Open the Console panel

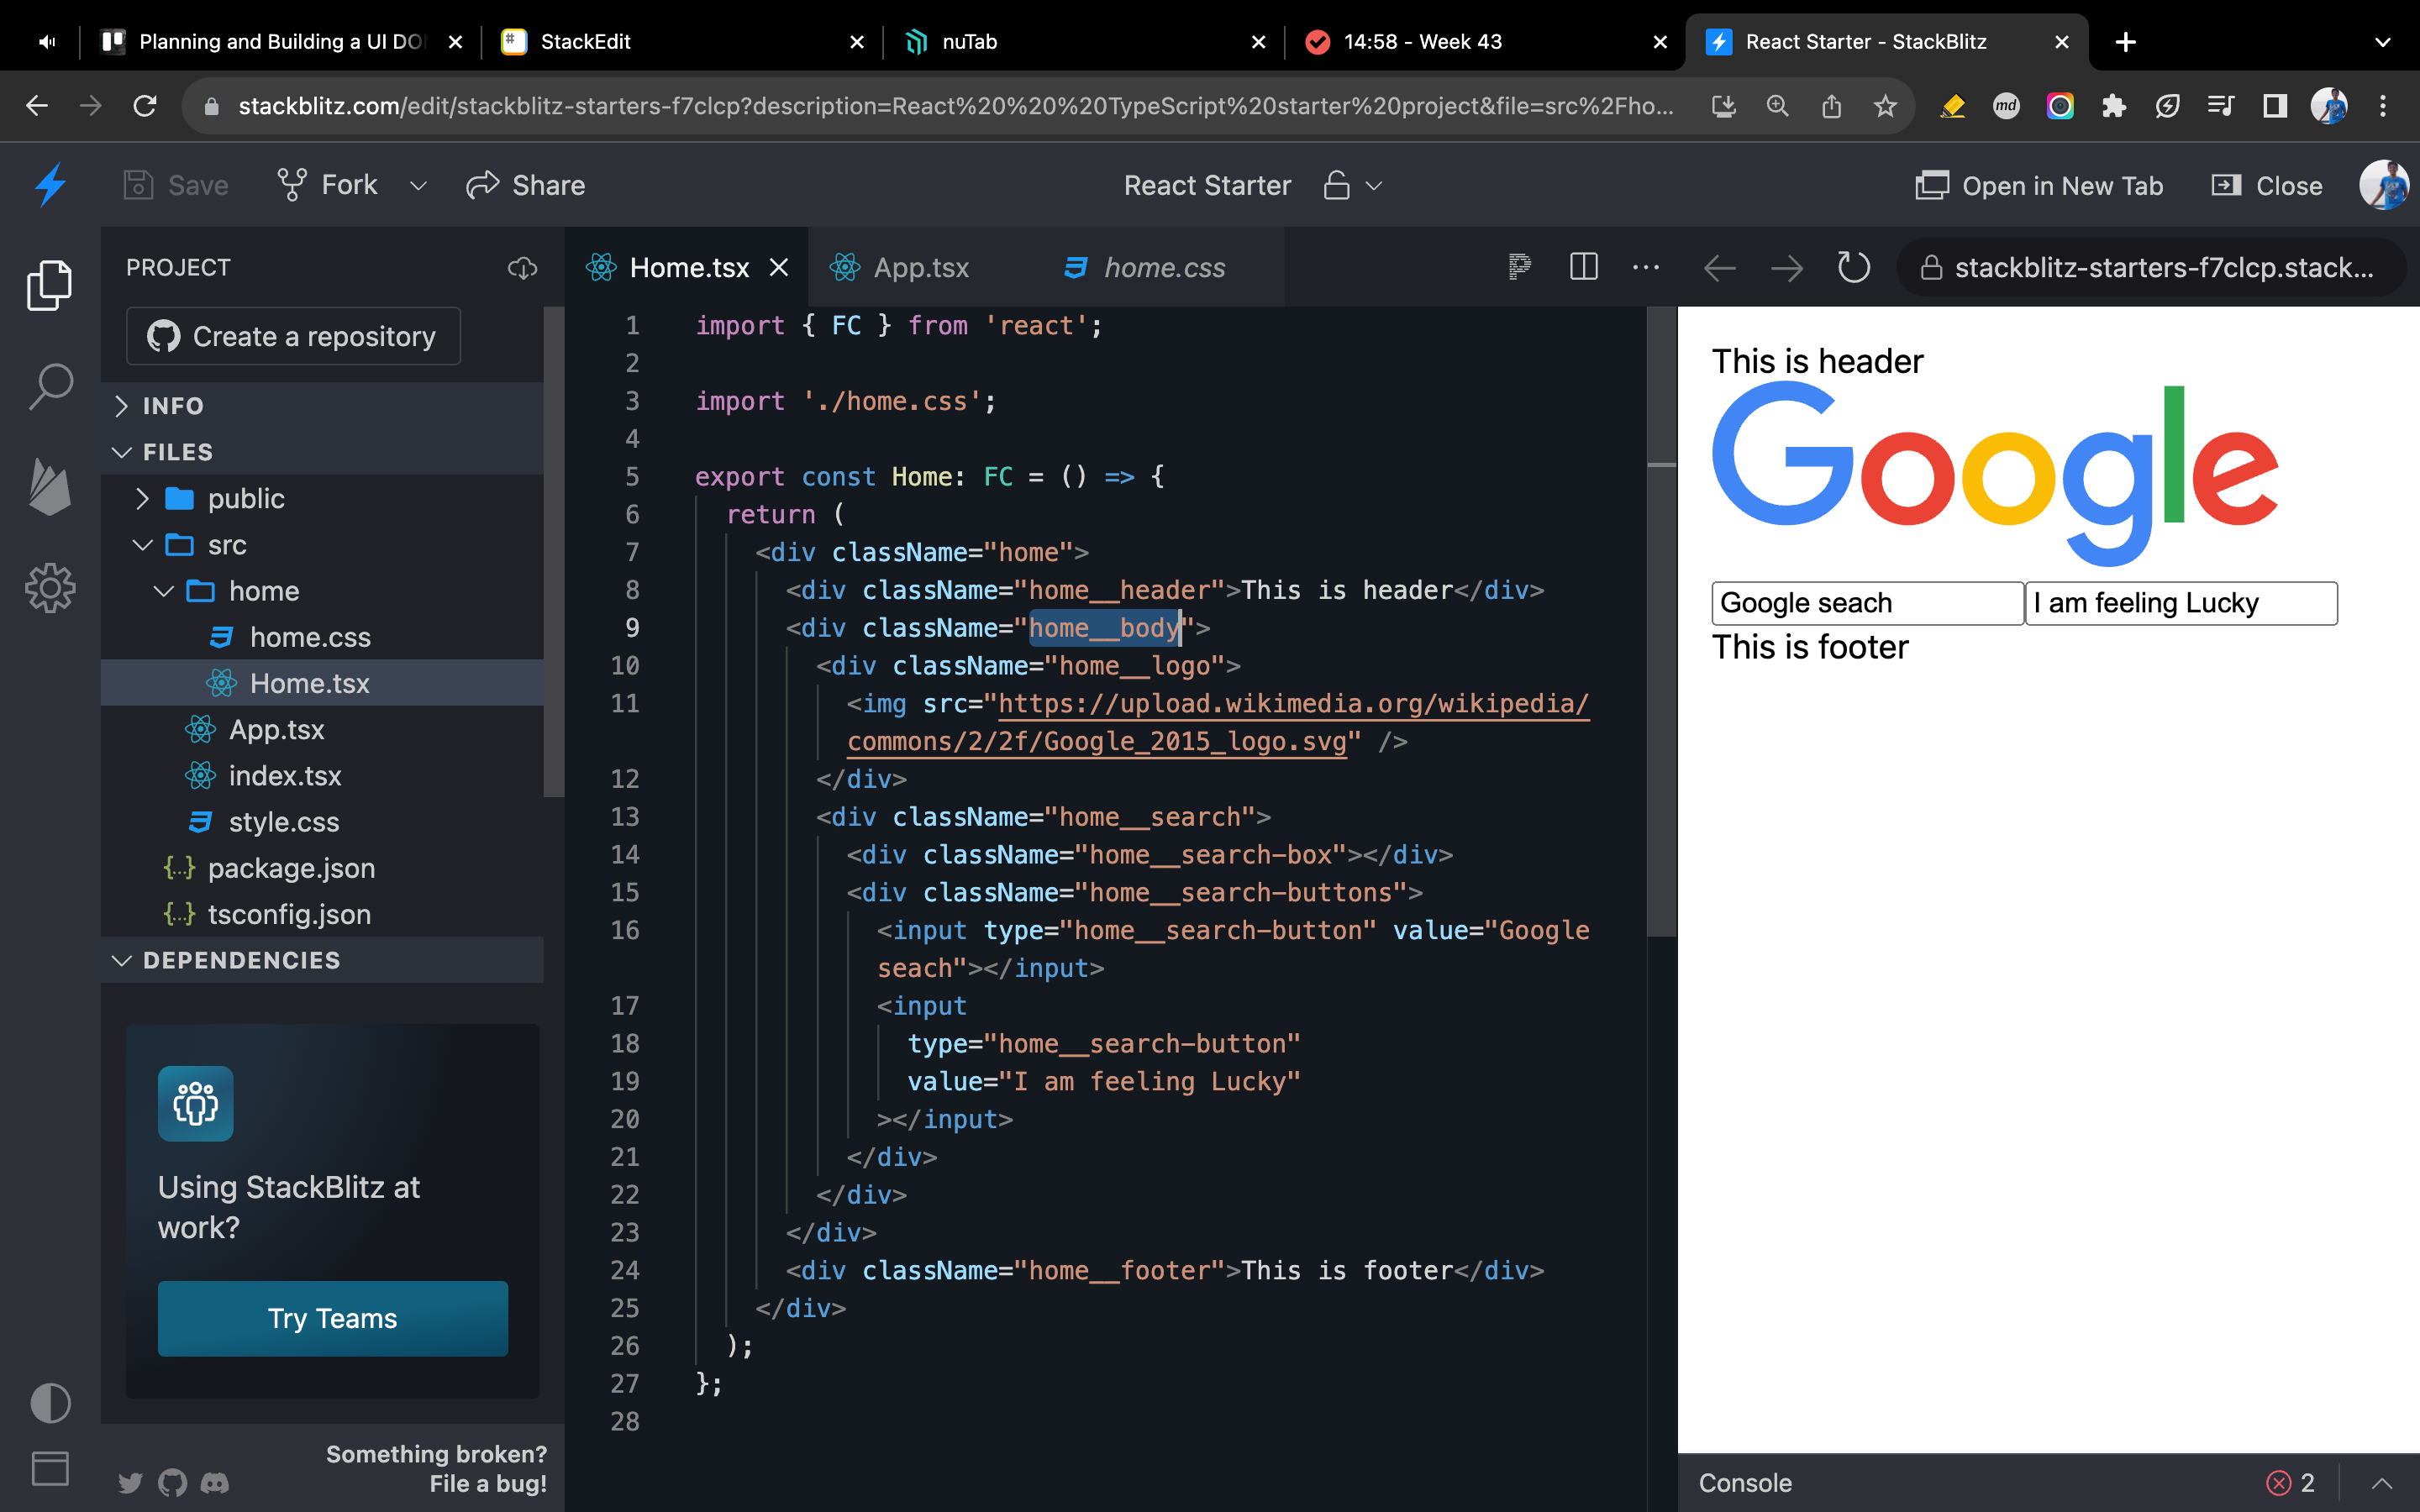[x=1745, y=1483]
